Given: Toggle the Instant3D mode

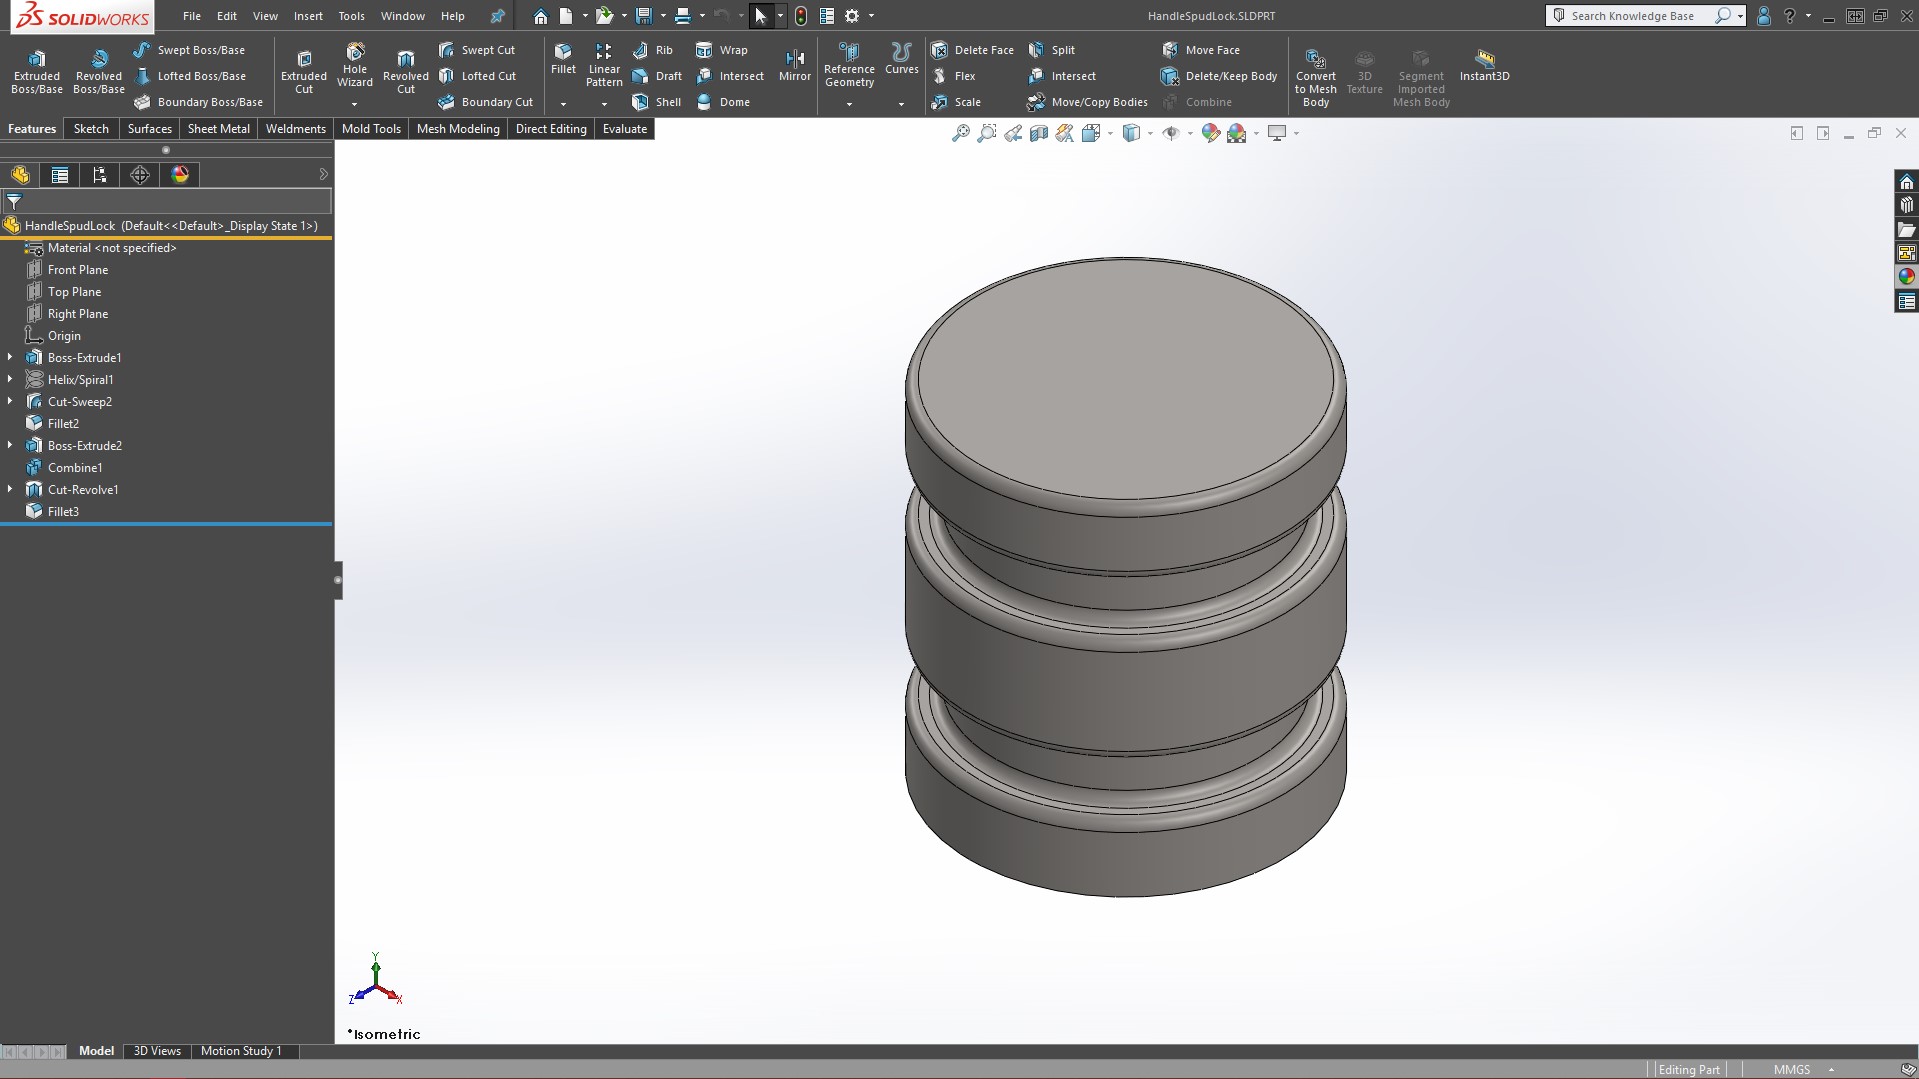Looking at the screenshot, I should (1484, 65).
